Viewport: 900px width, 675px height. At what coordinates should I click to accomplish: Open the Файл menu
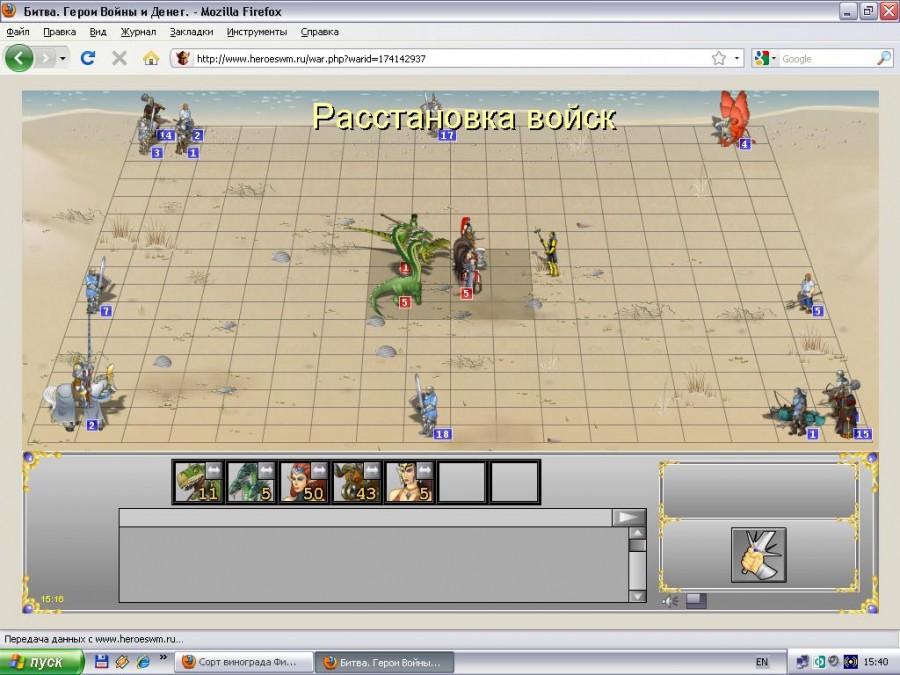pos(18,32)
